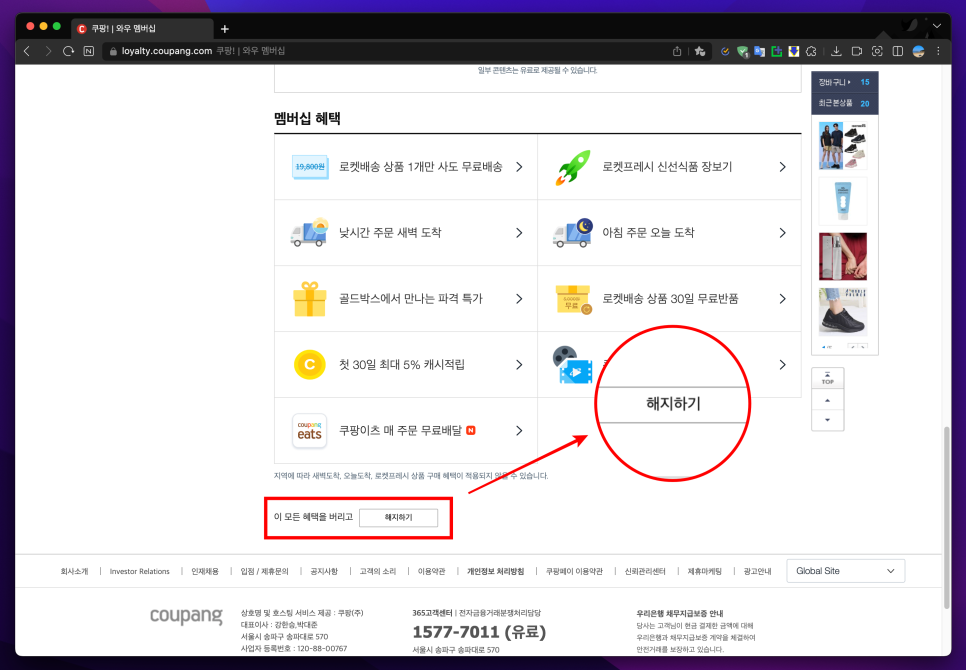Open the 개인정보 처리방침 footer link

pos(495,571)
